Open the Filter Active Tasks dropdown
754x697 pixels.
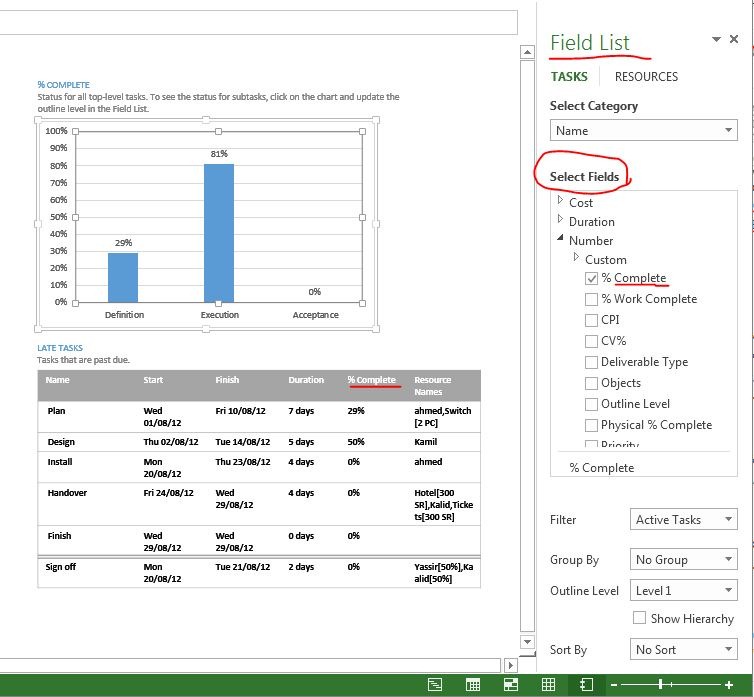click(x=683, y=520)
